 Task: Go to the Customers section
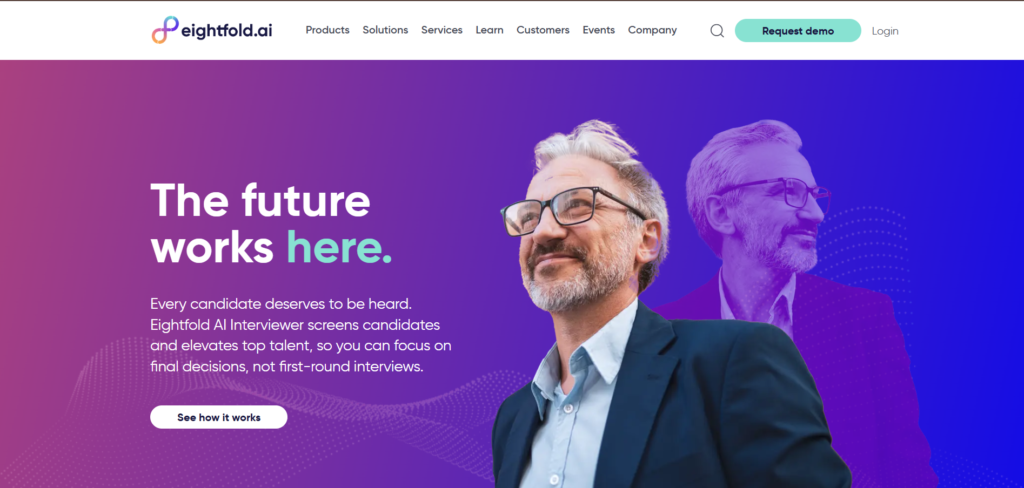543,30
